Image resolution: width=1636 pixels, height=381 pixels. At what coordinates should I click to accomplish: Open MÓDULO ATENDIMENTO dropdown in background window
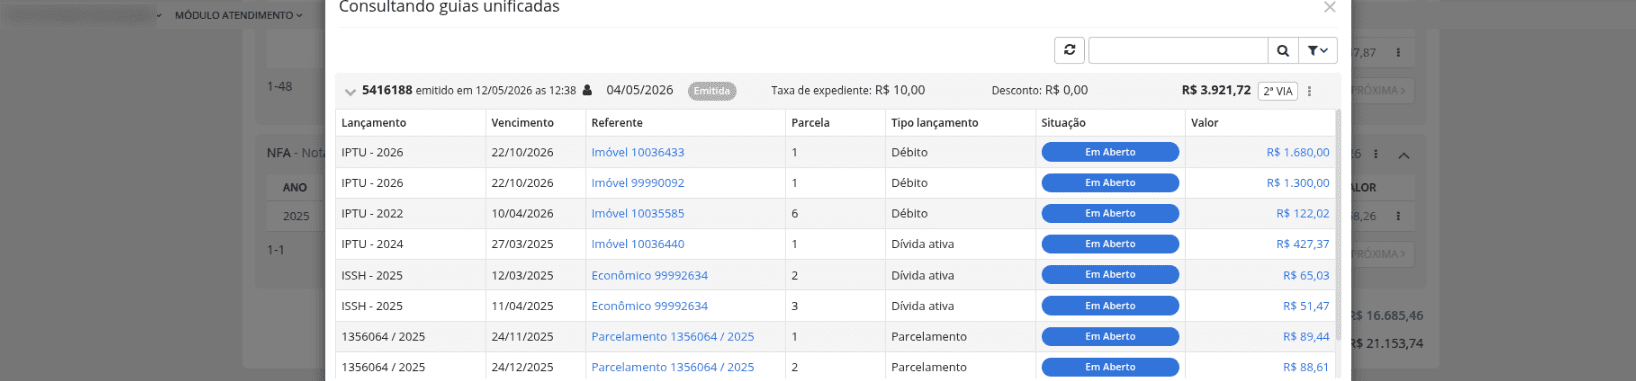pos(238,15)
